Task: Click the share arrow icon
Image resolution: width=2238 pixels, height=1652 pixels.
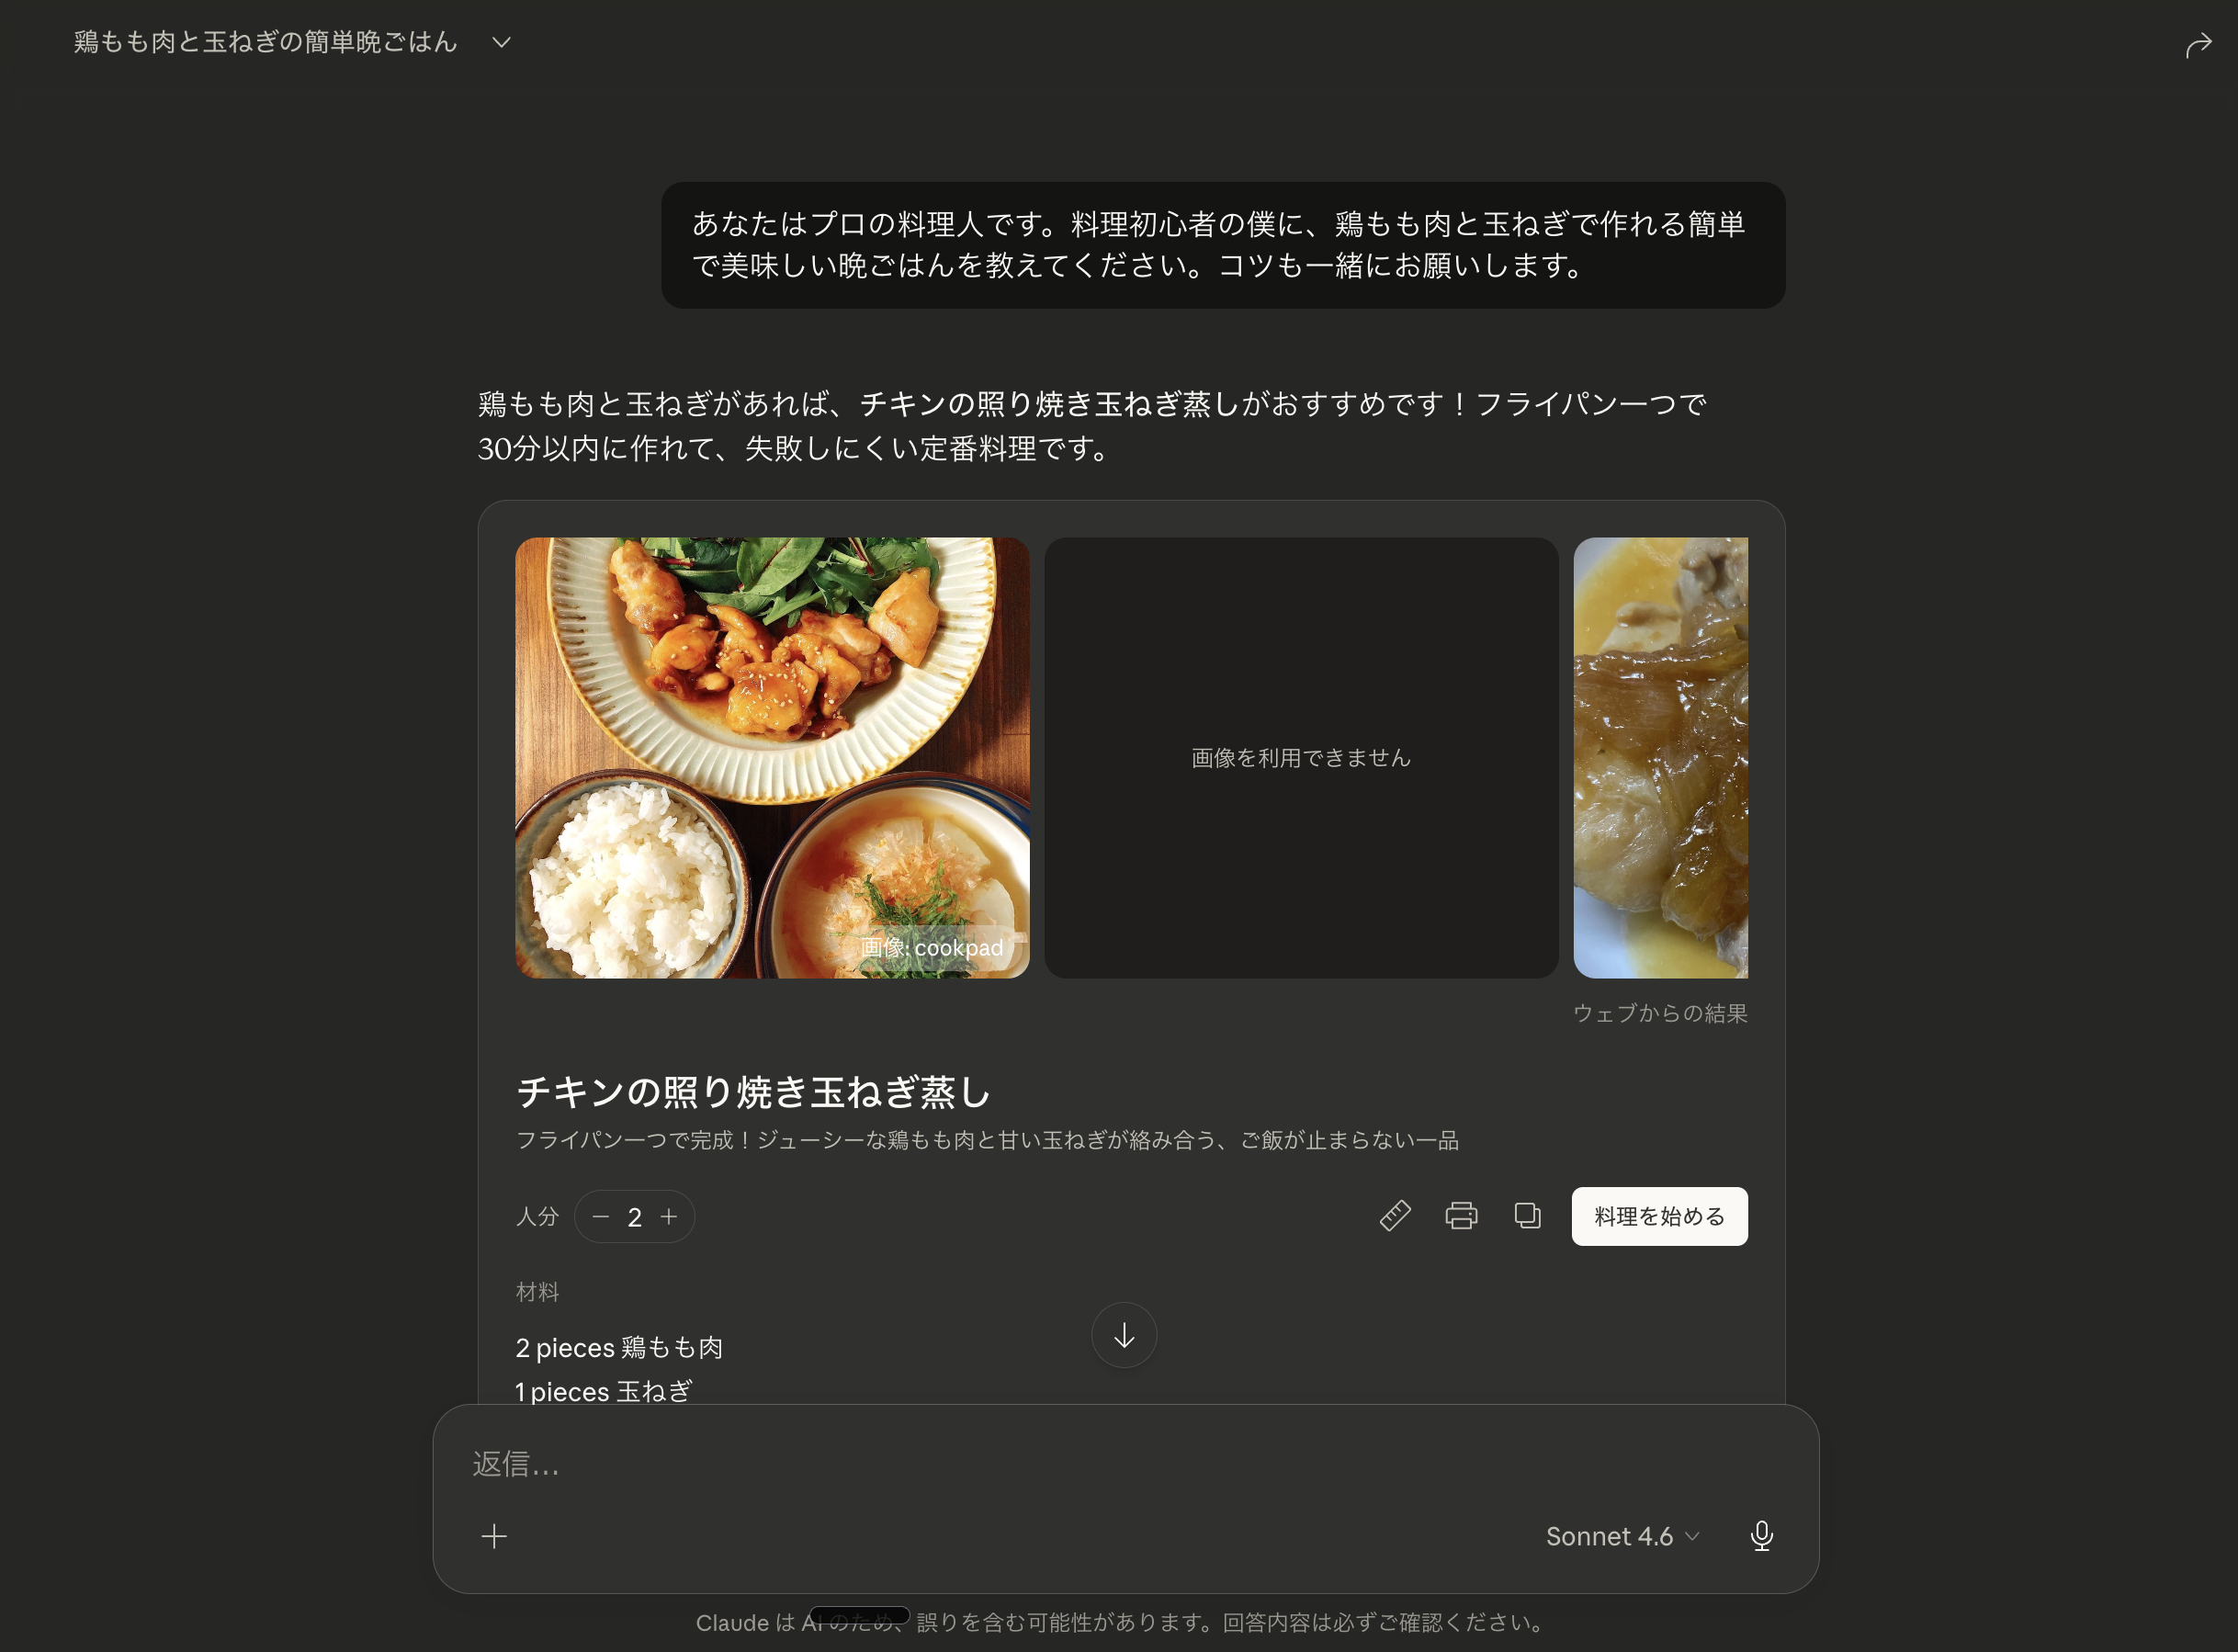Action: [2197, 45]
